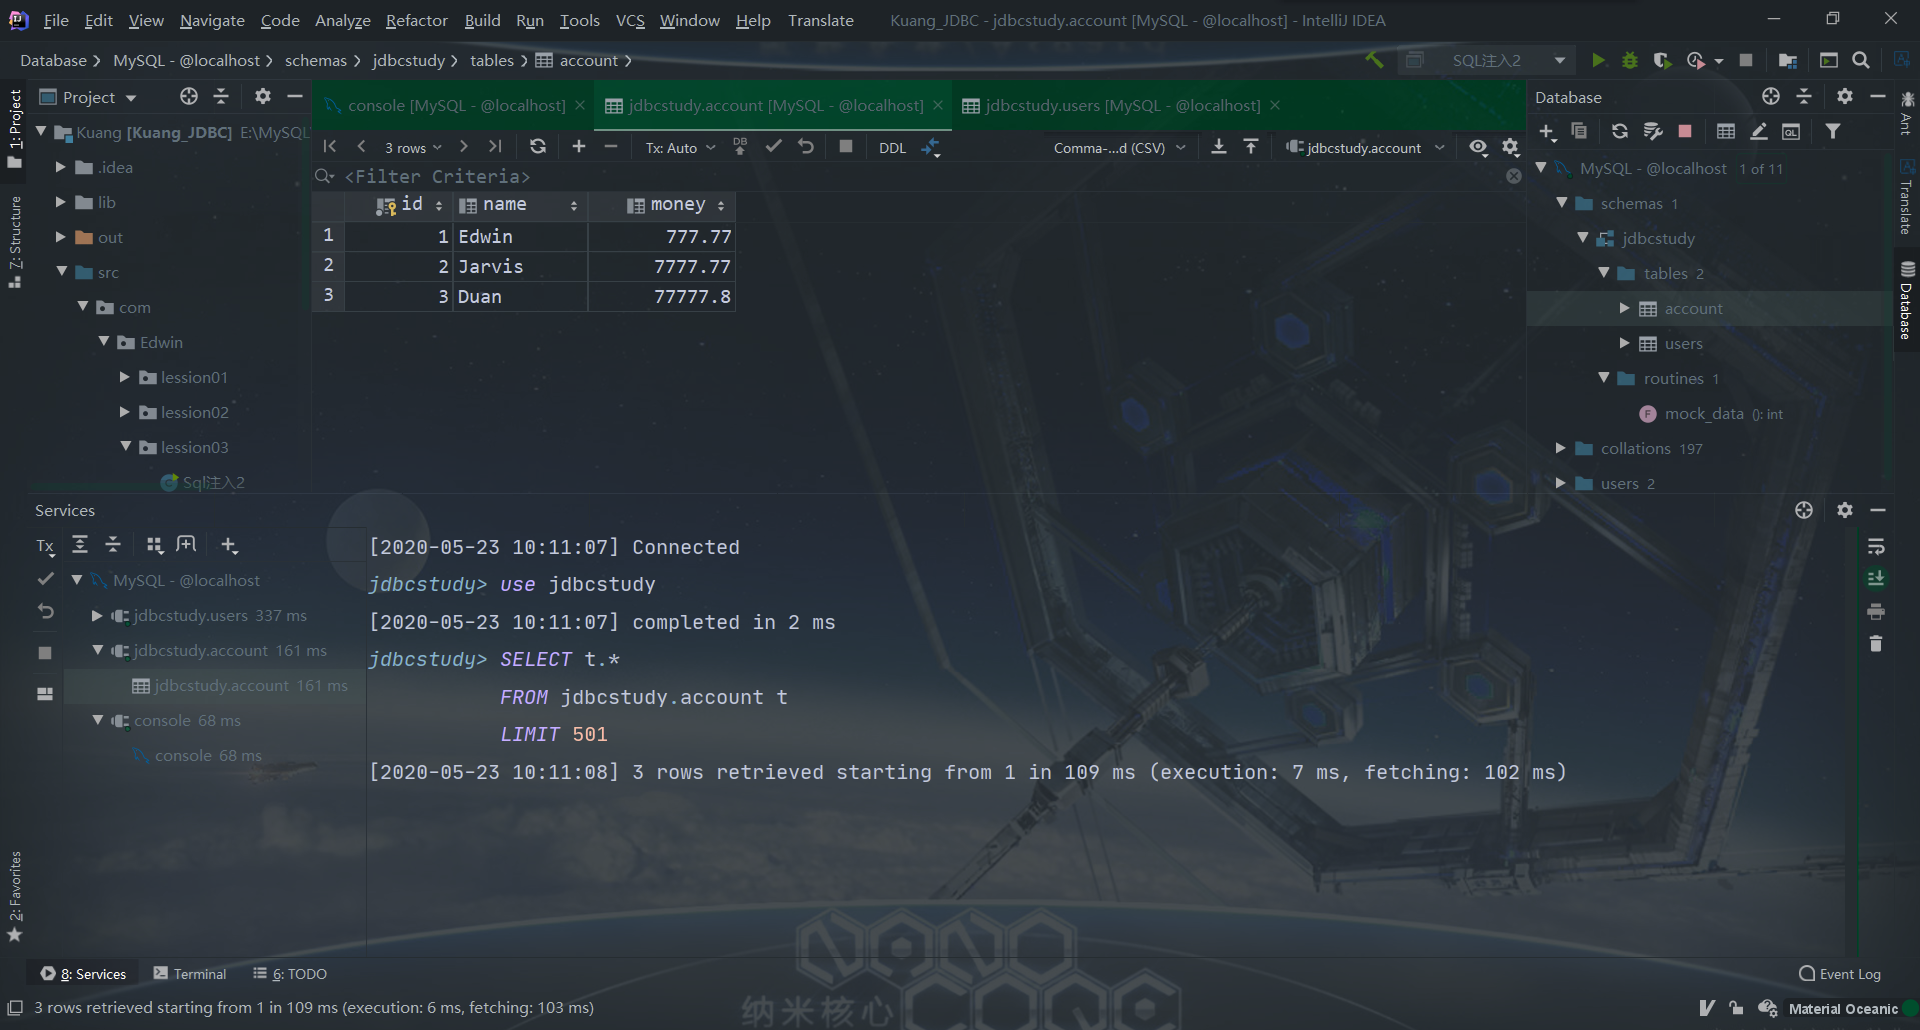Screen dimensions: 1920x1030
Task: Toggle the Database tool window stripe button
Action: [1907, 300]
